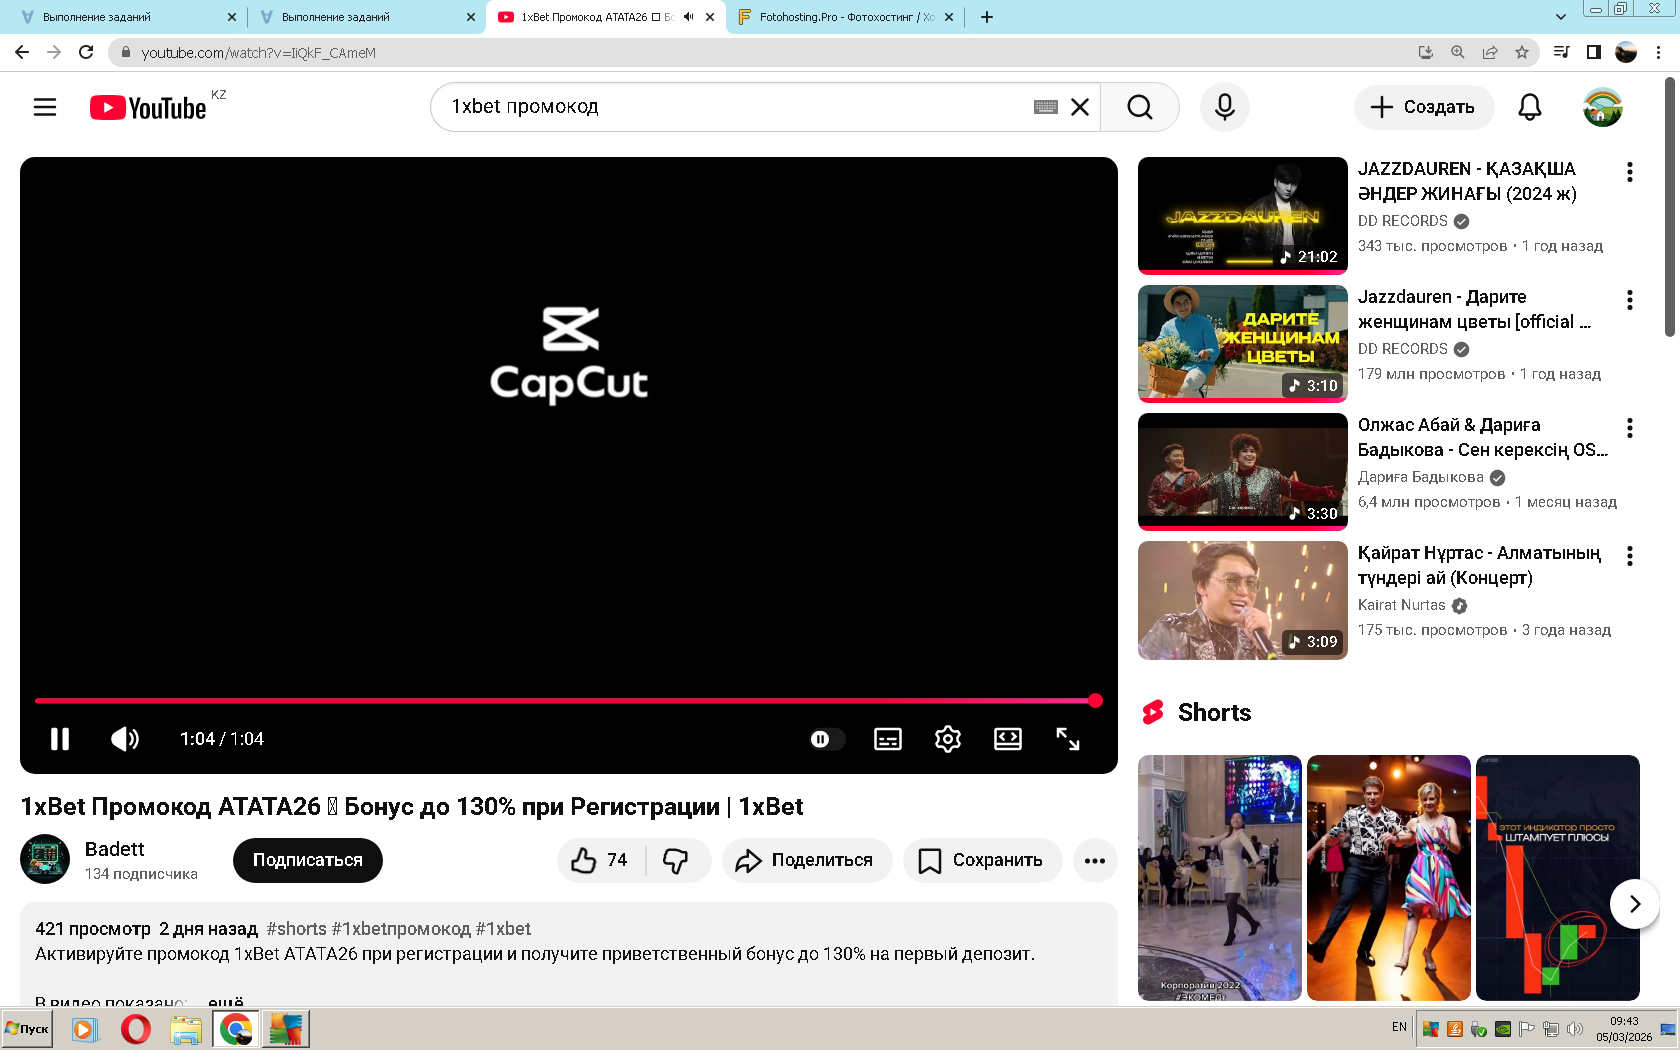Switch to theater mode
1680x1050 pixels.
1008,739
